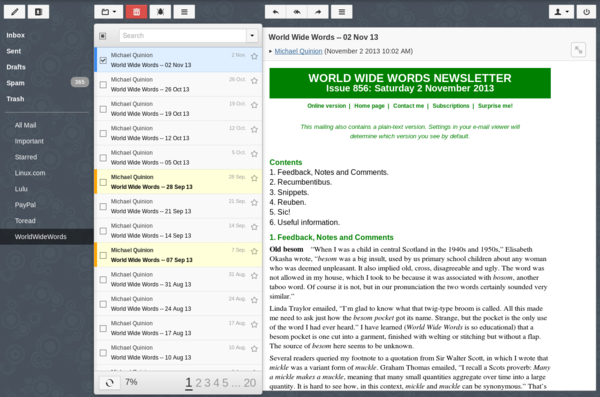Expand the advanced search dropdown arrow
600x397 pixels.
coord(252,36)
